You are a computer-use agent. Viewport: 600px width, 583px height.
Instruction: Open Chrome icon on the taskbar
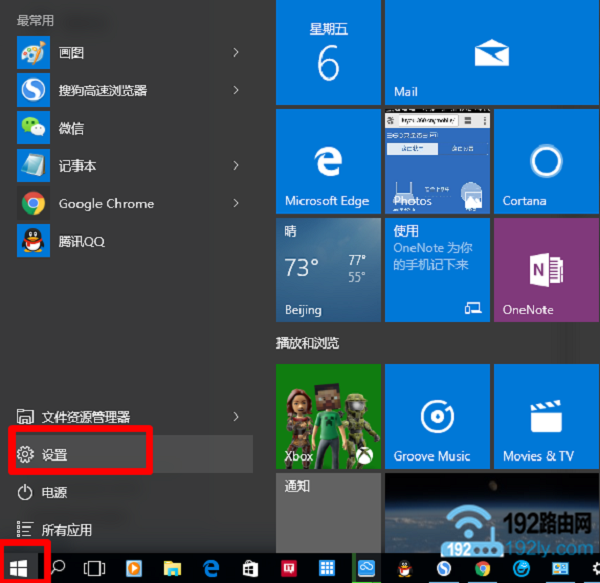coord(483,568)
